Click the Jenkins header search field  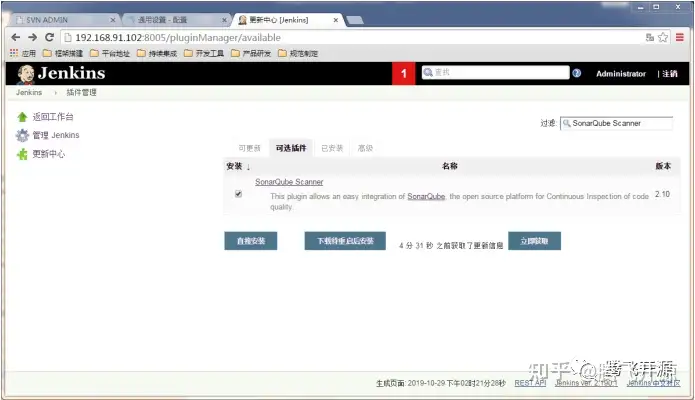coord(495,72)
